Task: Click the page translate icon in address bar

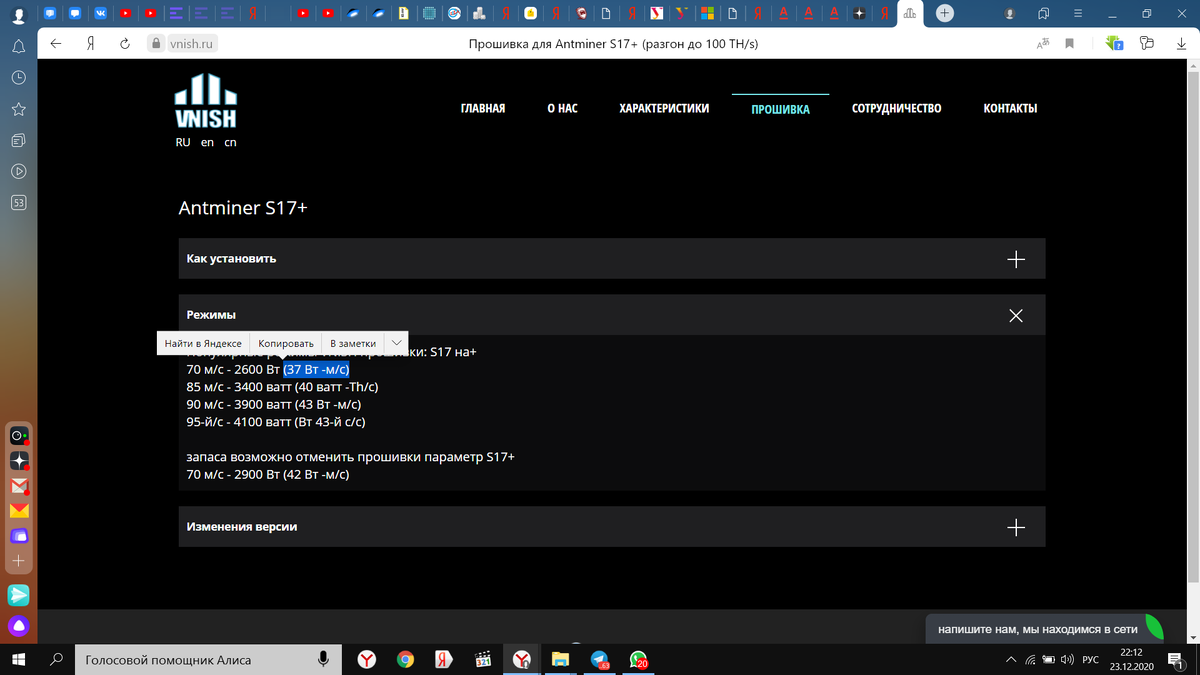Action: (1042, 44)
